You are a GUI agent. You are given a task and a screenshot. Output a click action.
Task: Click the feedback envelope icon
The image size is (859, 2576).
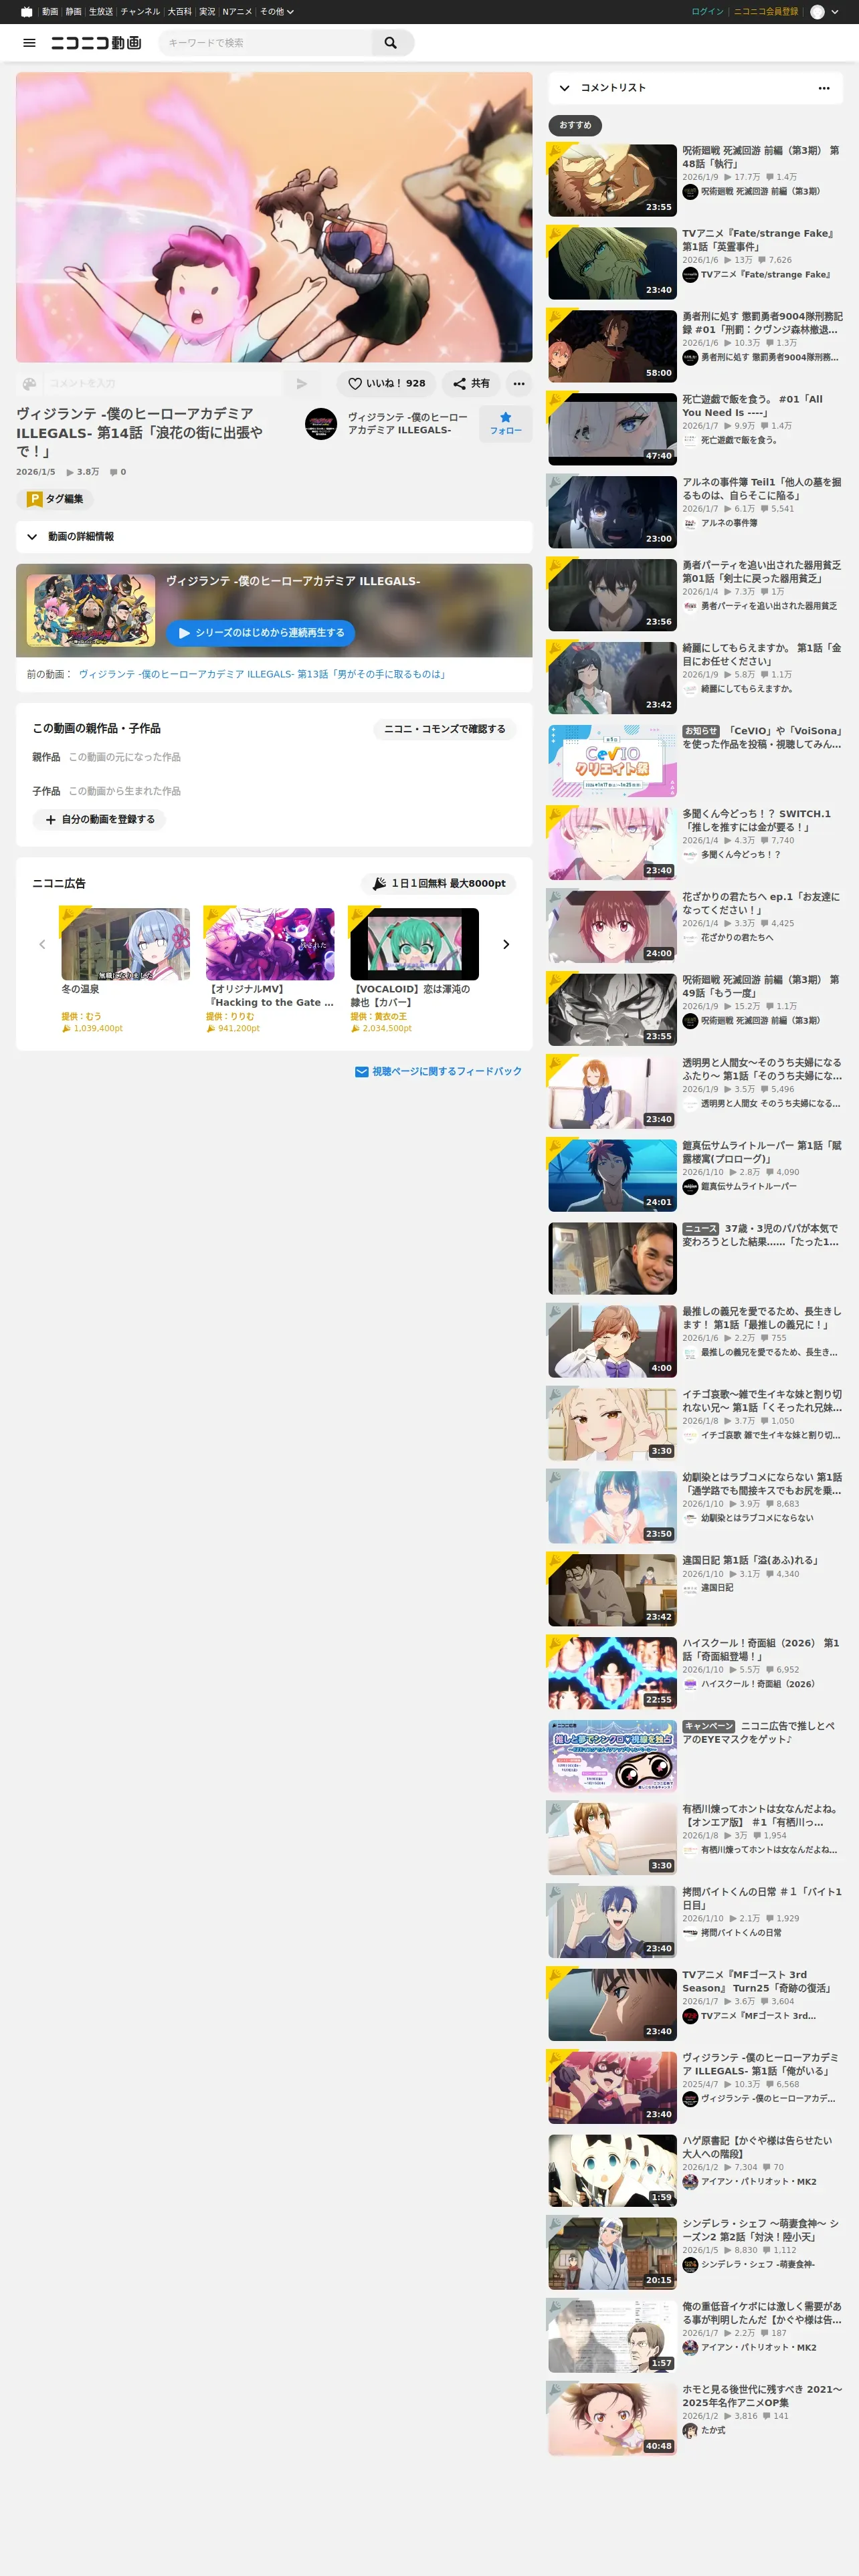(362, 1071)
